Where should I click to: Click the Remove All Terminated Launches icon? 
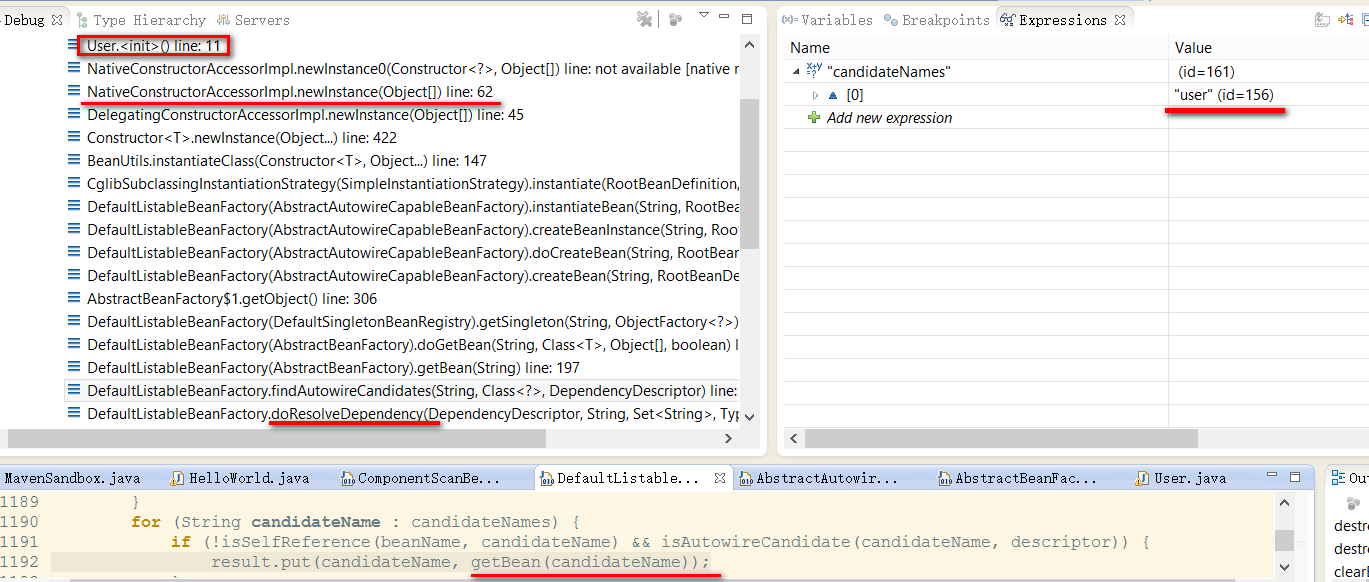(x=645, y=19)
